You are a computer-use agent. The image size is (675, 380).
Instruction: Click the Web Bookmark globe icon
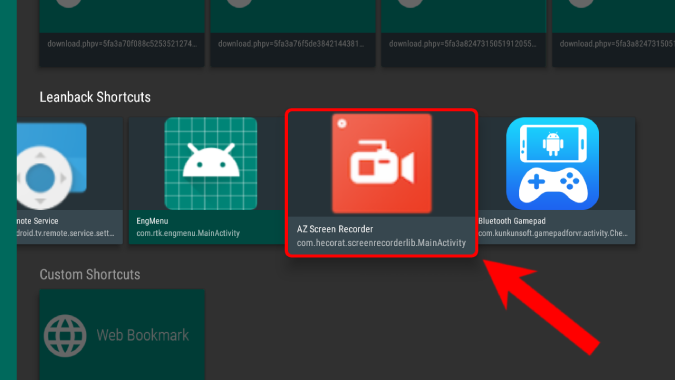coord(65,336)
